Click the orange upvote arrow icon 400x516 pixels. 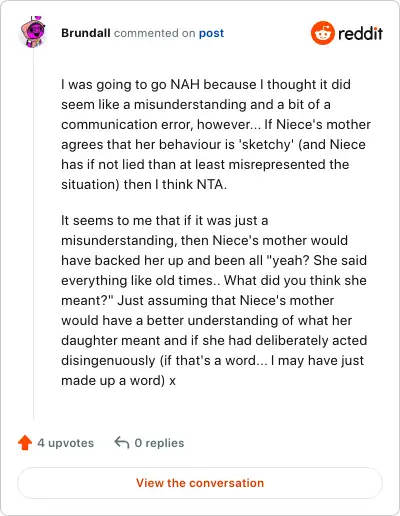tap(25, 443)
